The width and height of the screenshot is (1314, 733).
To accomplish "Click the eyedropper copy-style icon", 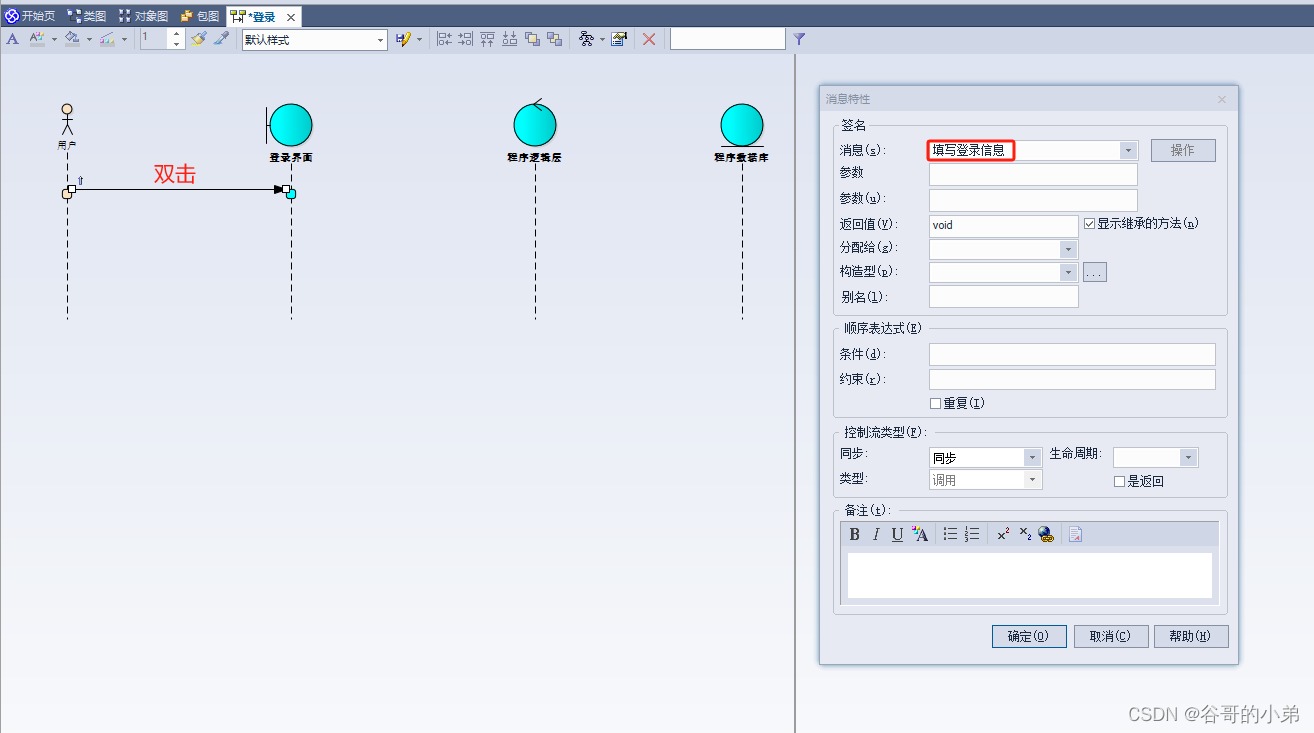I will 222,39.
